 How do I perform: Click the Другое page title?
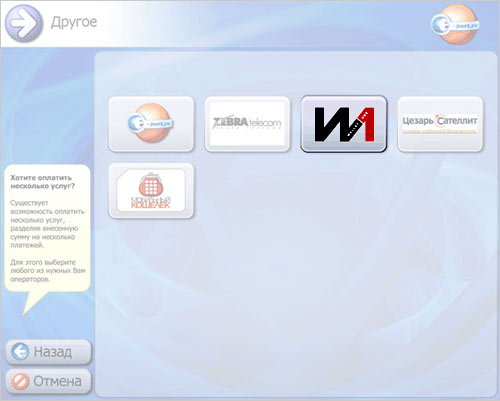(74, 22)
